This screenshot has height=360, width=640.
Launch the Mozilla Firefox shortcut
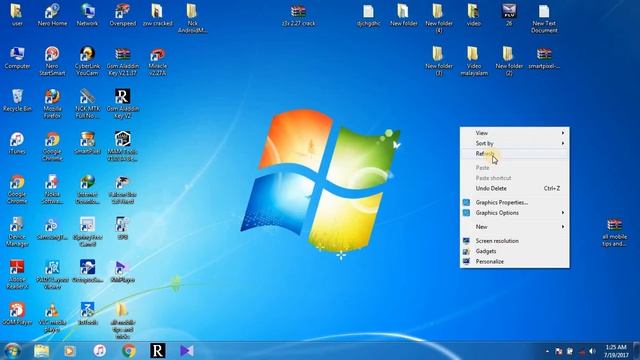[x=52, y=103]
